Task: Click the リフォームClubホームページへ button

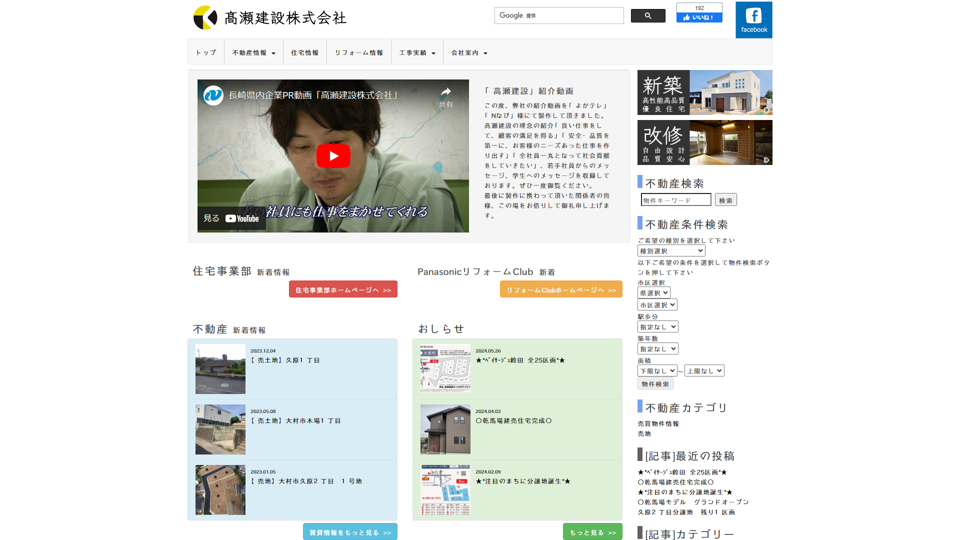Action: pyautogui.click(x=561, y=290)
